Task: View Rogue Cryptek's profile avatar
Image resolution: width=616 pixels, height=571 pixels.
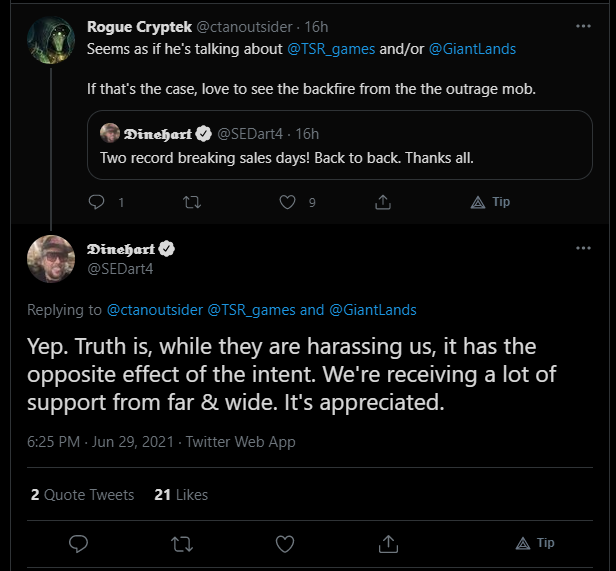Action: (x=51, y=40)
